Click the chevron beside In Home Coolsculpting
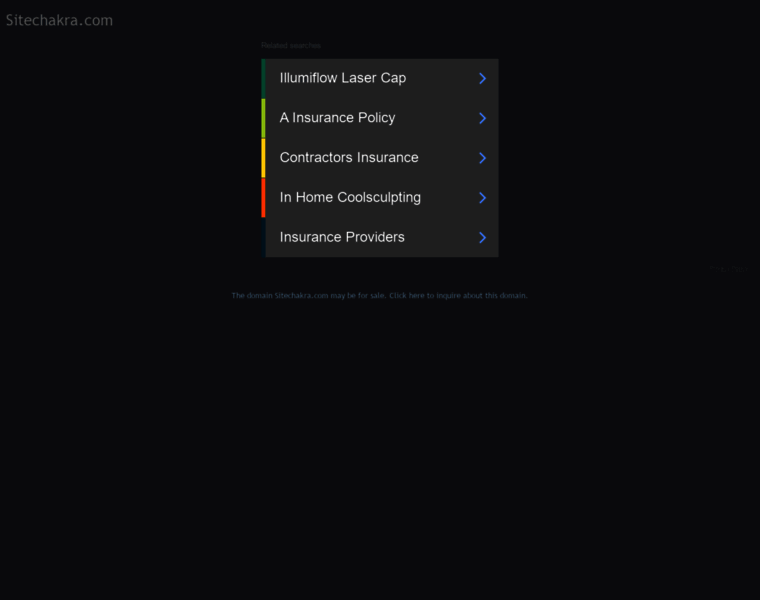 pos(482,198)
